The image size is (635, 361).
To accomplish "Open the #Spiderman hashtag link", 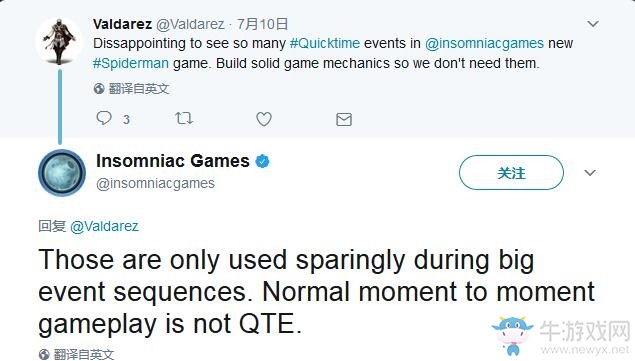I will click(x=131, y=63).
